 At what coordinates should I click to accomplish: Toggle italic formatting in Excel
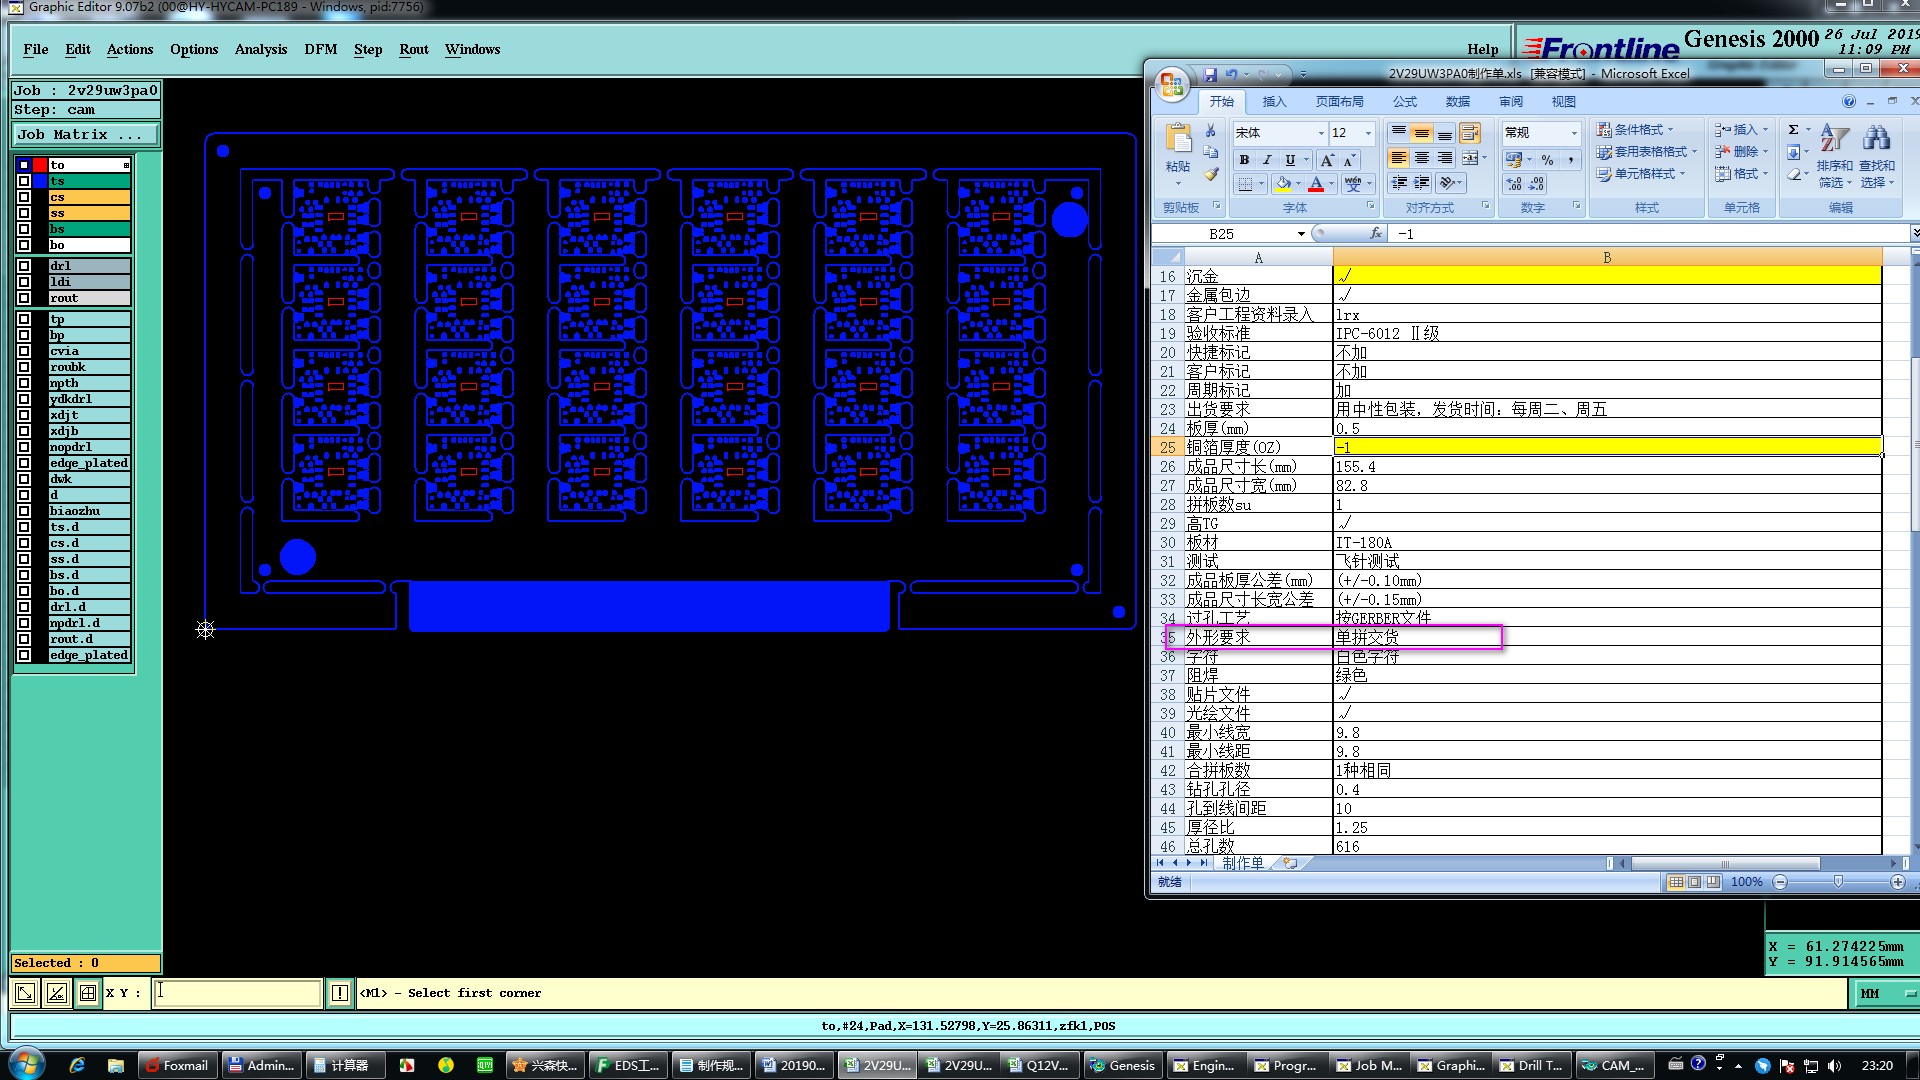(x=1267, y=160)
